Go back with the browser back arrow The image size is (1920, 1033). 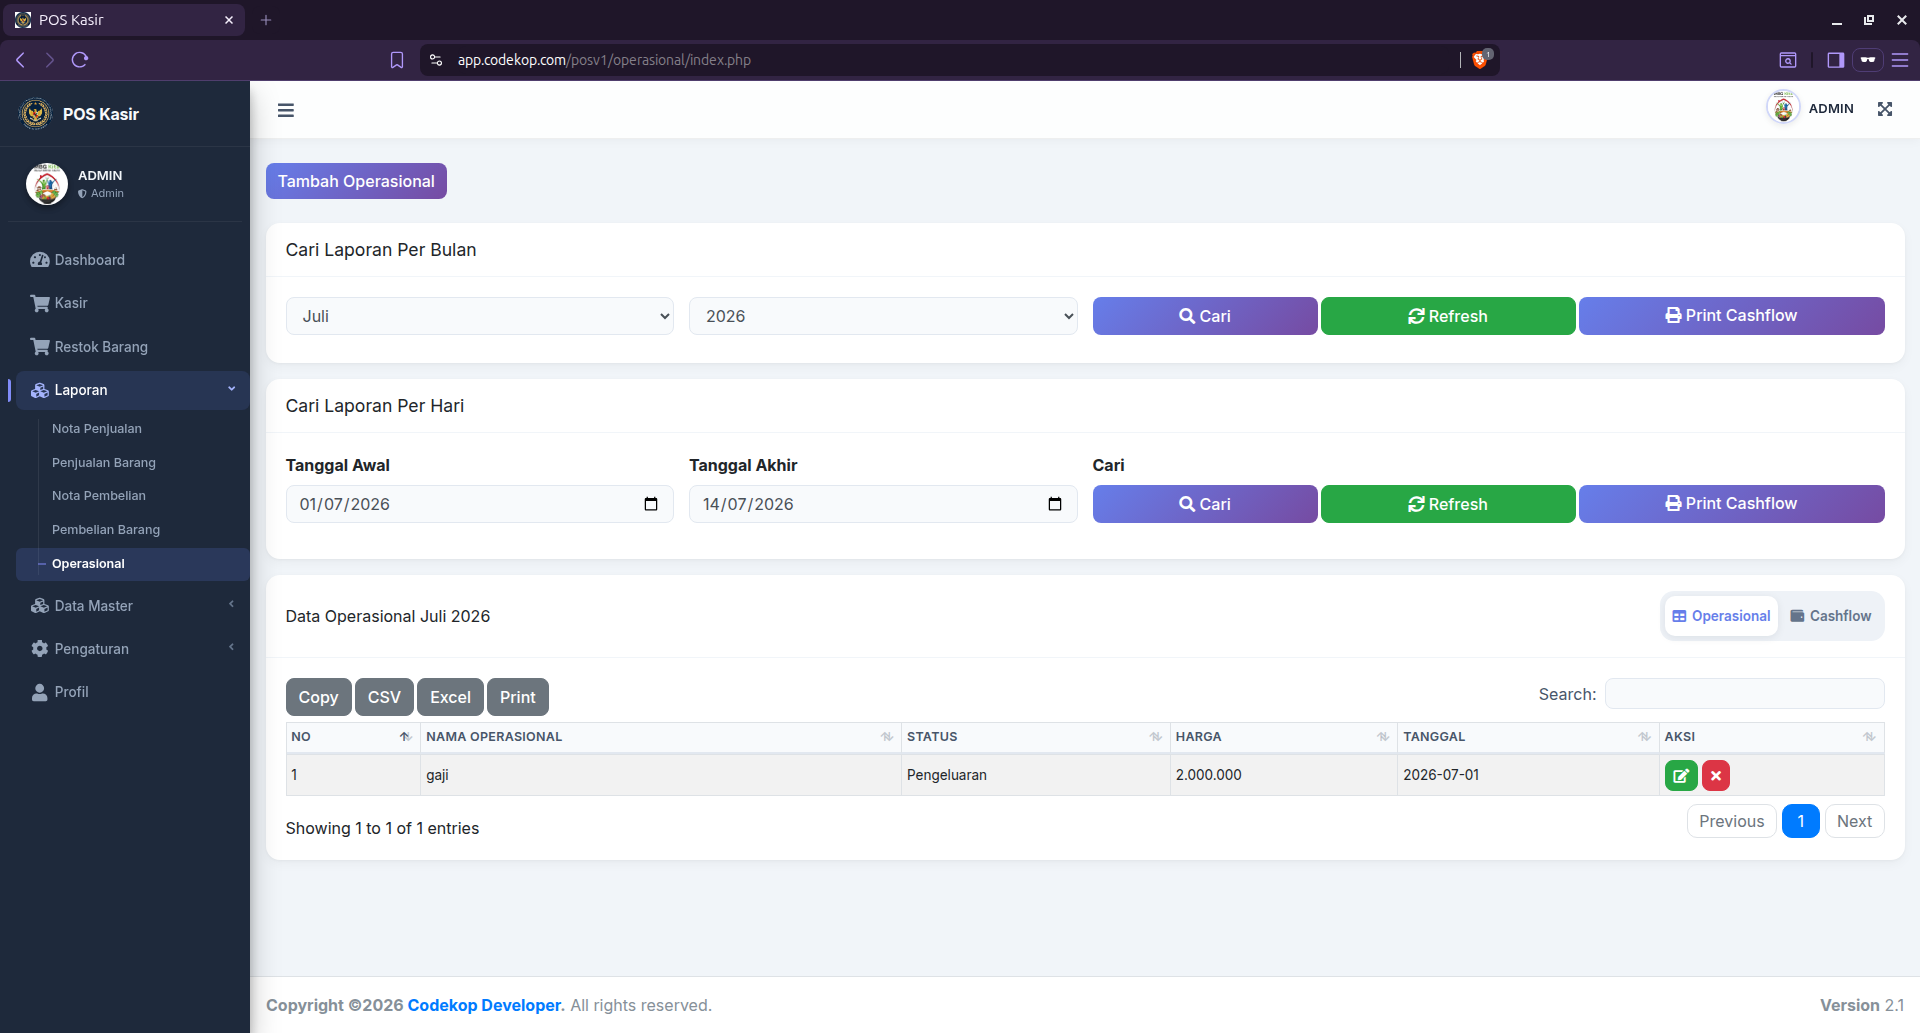tap(21, 60)
